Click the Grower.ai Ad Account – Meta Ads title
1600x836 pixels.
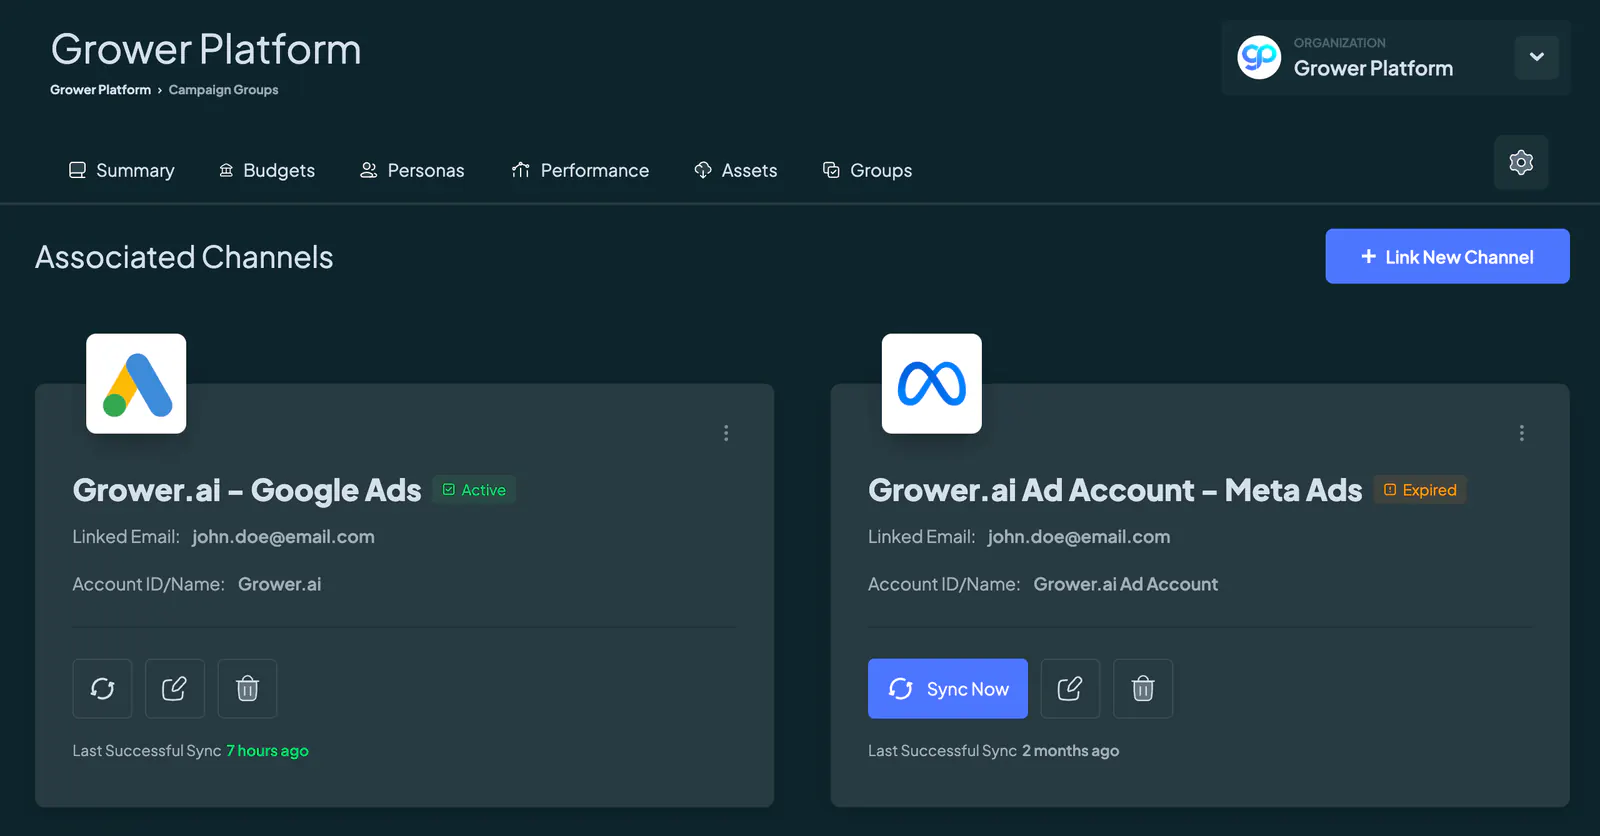point(1115,490)
